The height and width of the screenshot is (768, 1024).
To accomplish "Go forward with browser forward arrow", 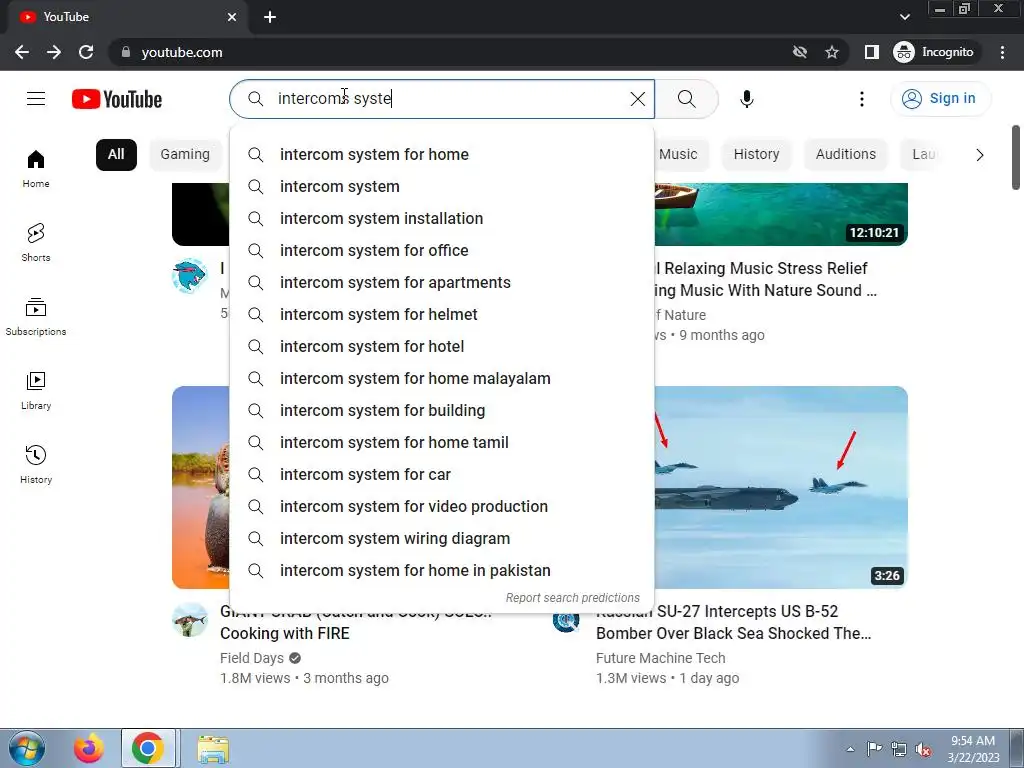I will (x=54, y=52).
